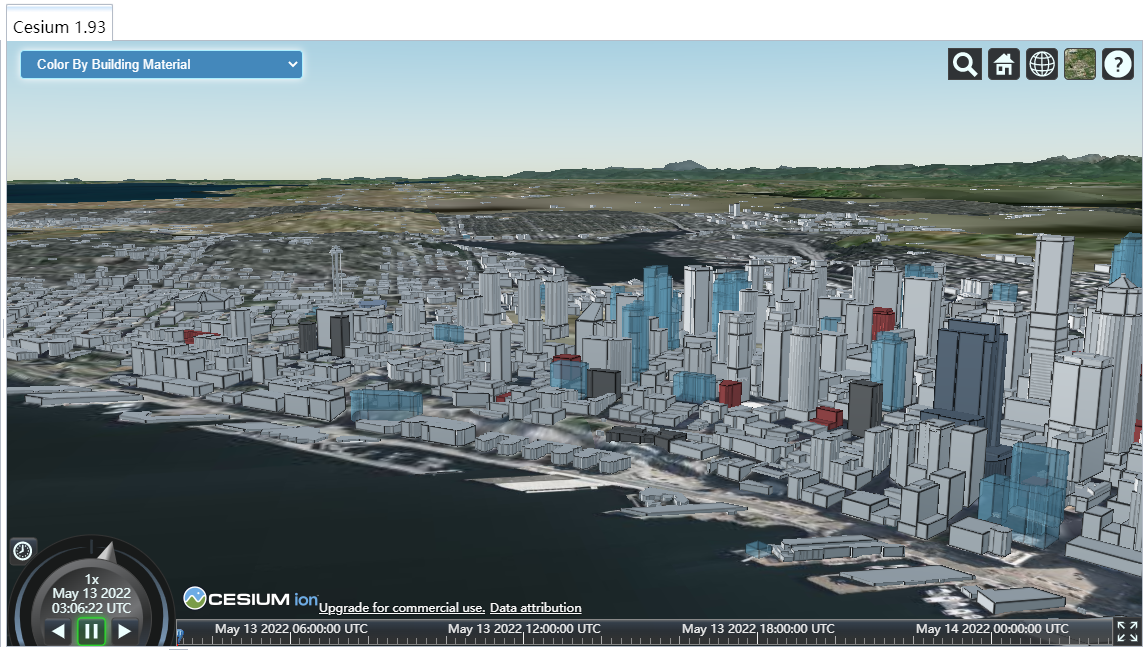Click the 03:06:22 UTC time readout

tap(91, 608)
